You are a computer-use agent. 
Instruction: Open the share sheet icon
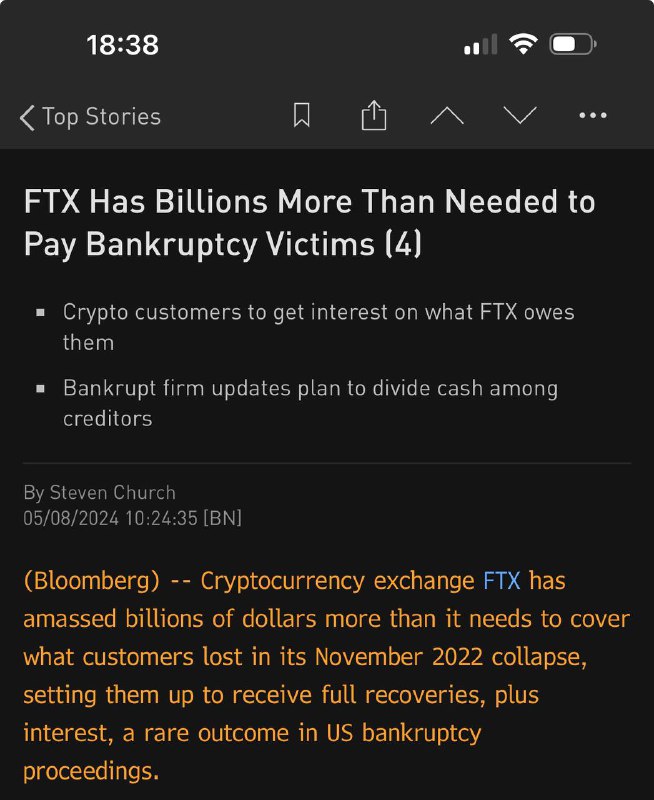point(373,116)
